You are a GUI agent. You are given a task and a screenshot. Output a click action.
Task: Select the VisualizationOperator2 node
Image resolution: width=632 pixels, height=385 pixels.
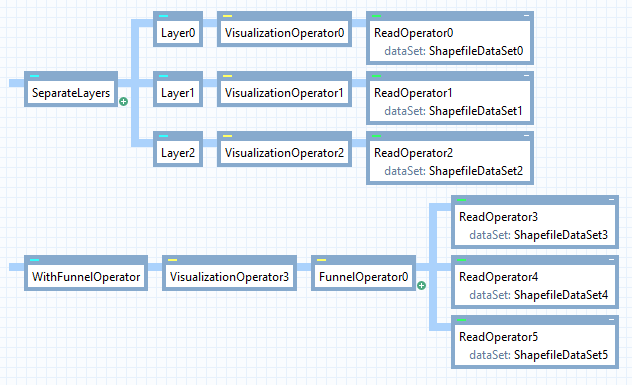click(285, 149)
